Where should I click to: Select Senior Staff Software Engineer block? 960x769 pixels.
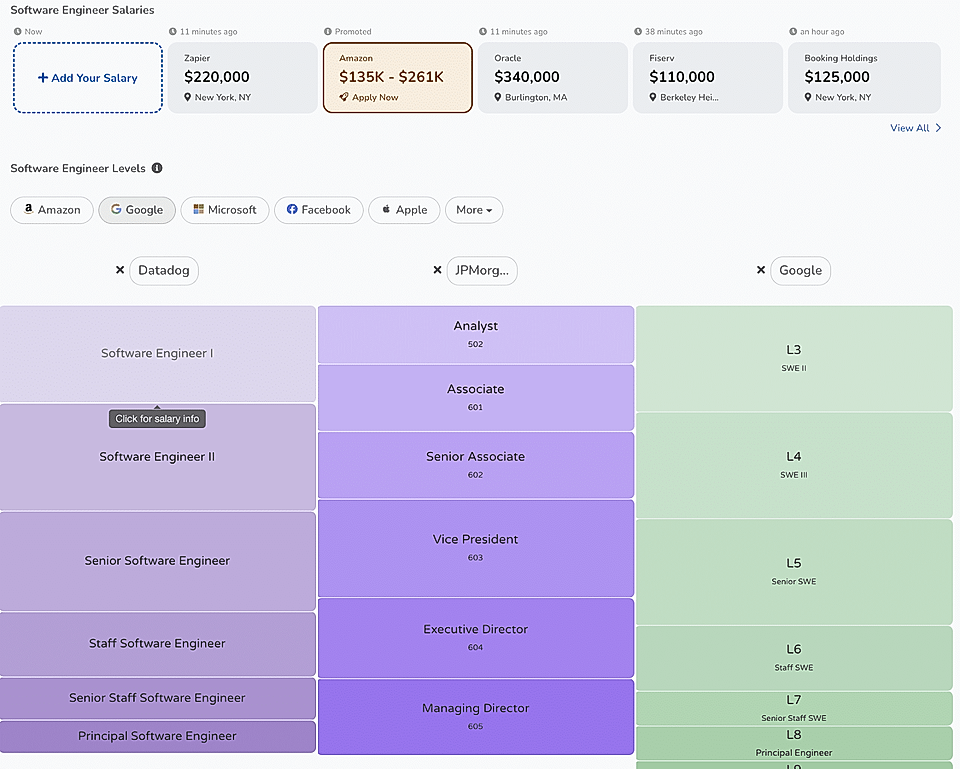(157, 698)
